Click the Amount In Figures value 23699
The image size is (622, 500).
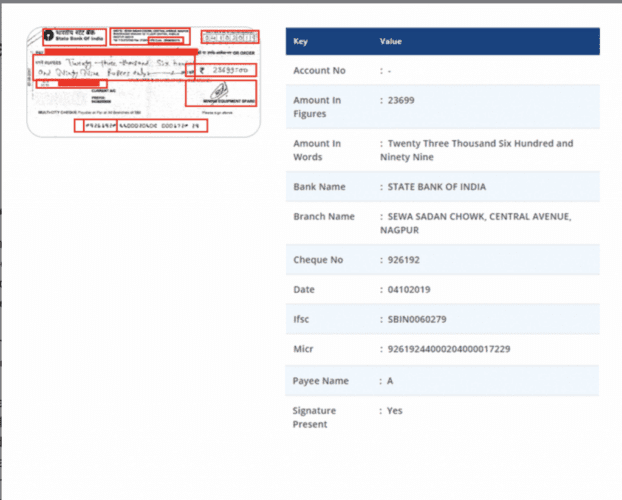point(402,100)
